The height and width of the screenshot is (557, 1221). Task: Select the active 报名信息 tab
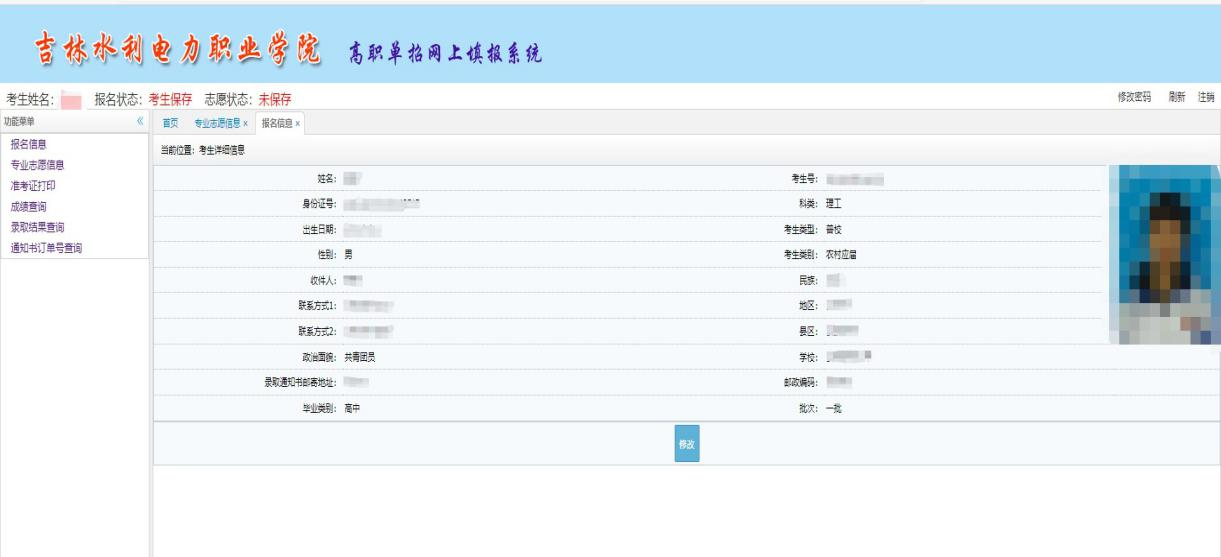(276, 123)
